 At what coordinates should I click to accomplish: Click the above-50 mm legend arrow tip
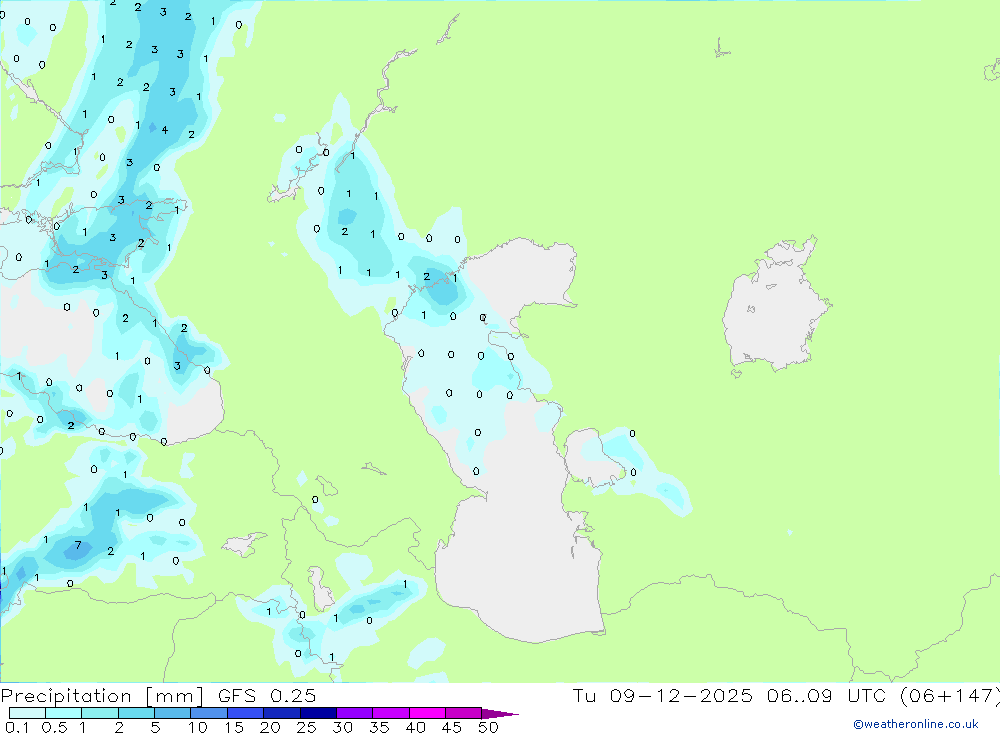500,714
